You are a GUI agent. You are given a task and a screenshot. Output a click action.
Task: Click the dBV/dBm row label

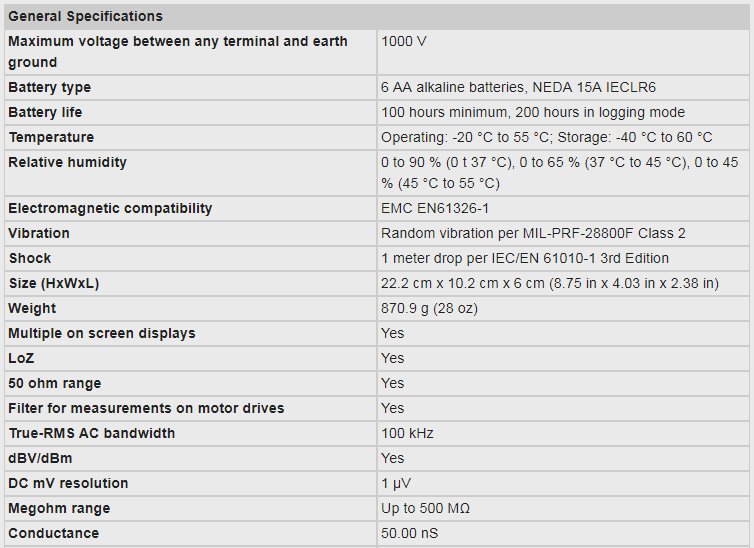point(40,458)
